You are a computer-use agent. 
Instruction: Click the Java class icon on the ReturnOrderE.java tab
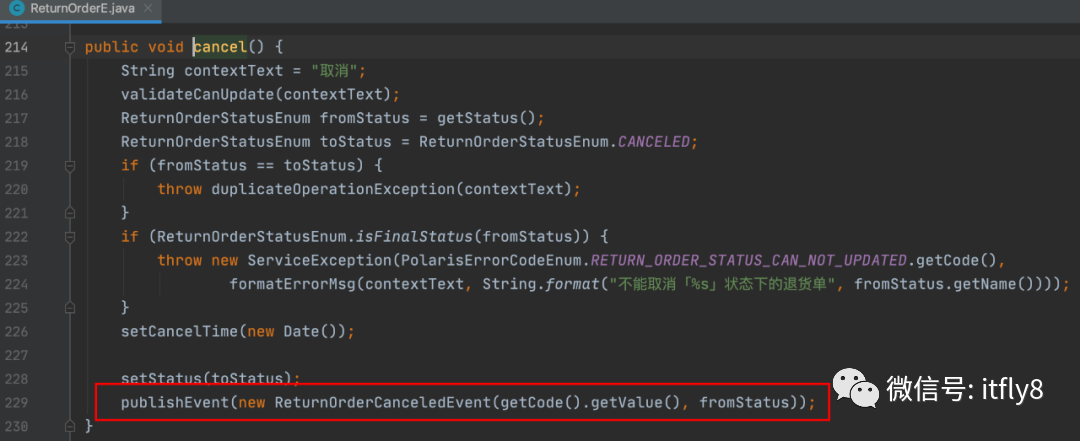[17, 10]
